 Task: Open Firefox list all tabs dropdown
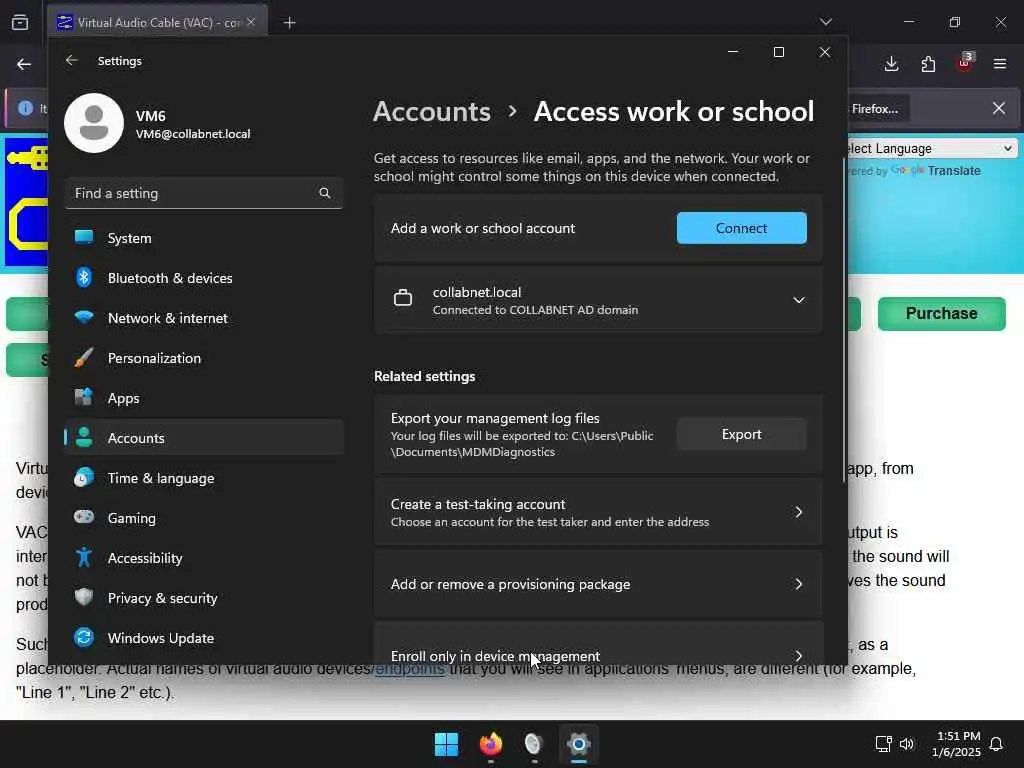coord(826,22)
